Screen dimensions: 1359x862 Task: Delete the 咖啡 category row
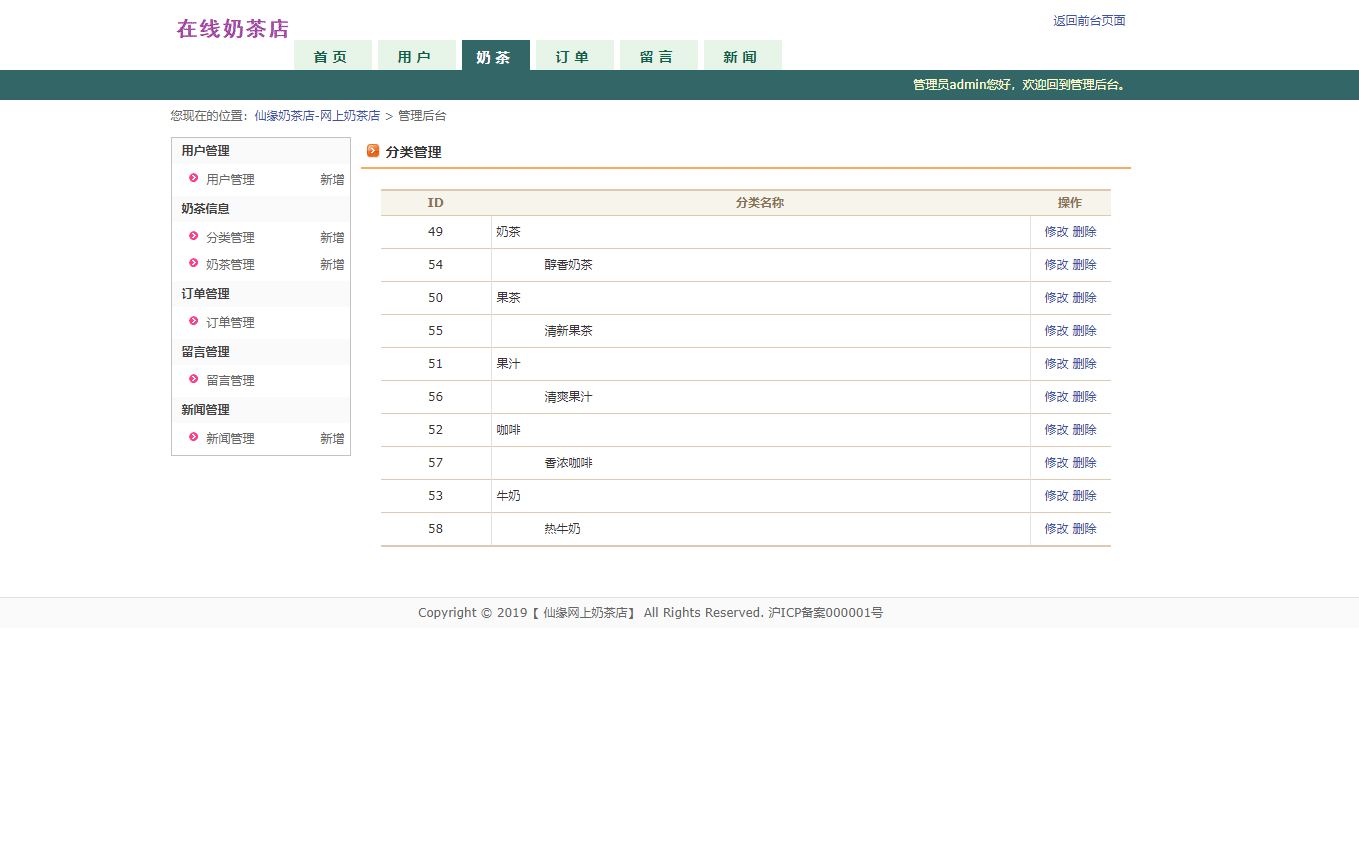click(x=1084, y=430)
